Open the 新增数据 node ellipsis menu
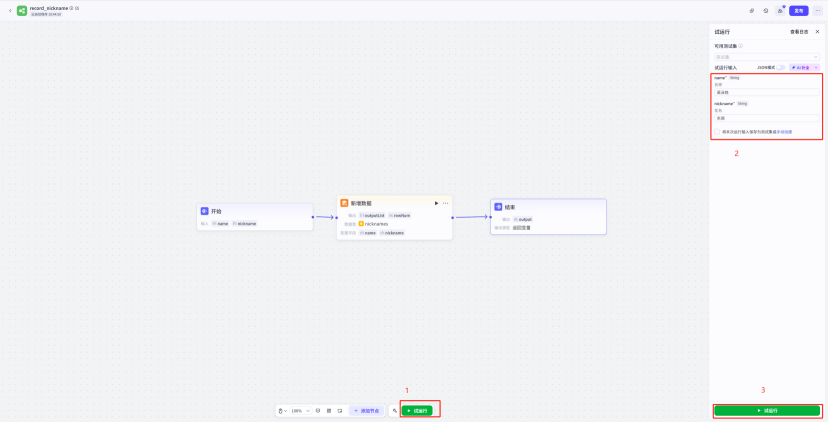Image resolution: width=828 pixels, height=422 pixels. tap(445, 203)
